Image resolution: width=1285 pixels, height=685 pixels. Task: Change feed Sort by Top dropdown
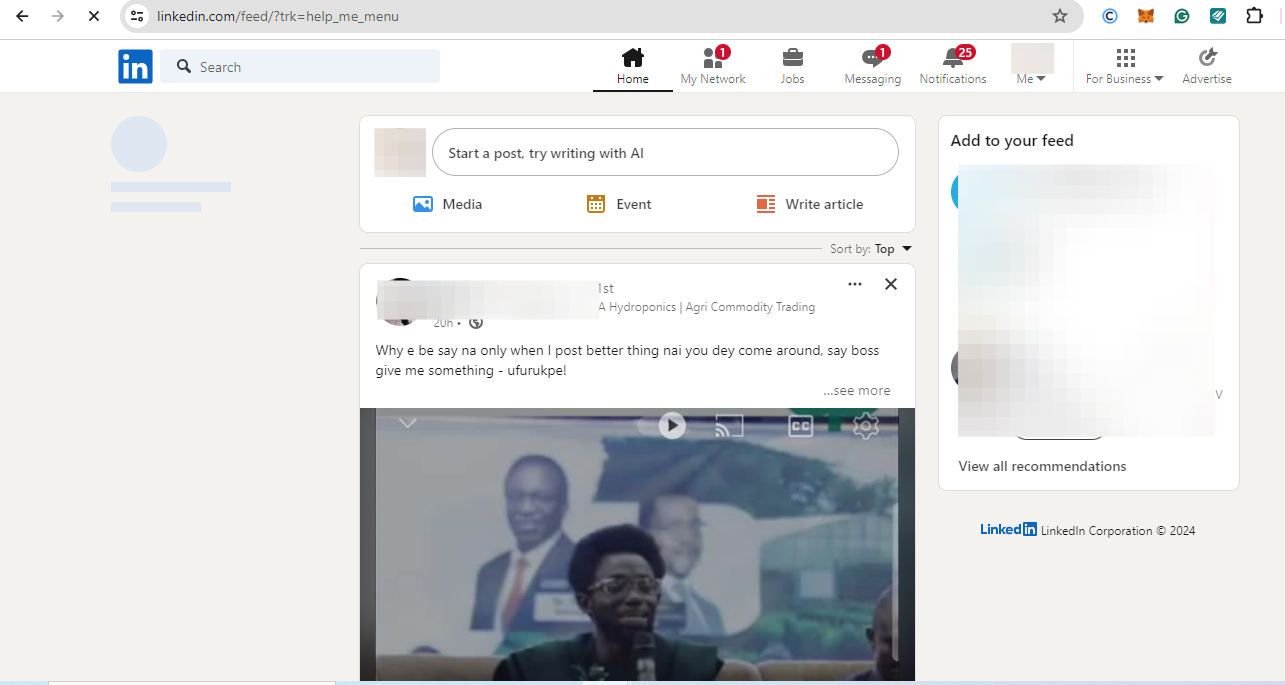point(871,249)
